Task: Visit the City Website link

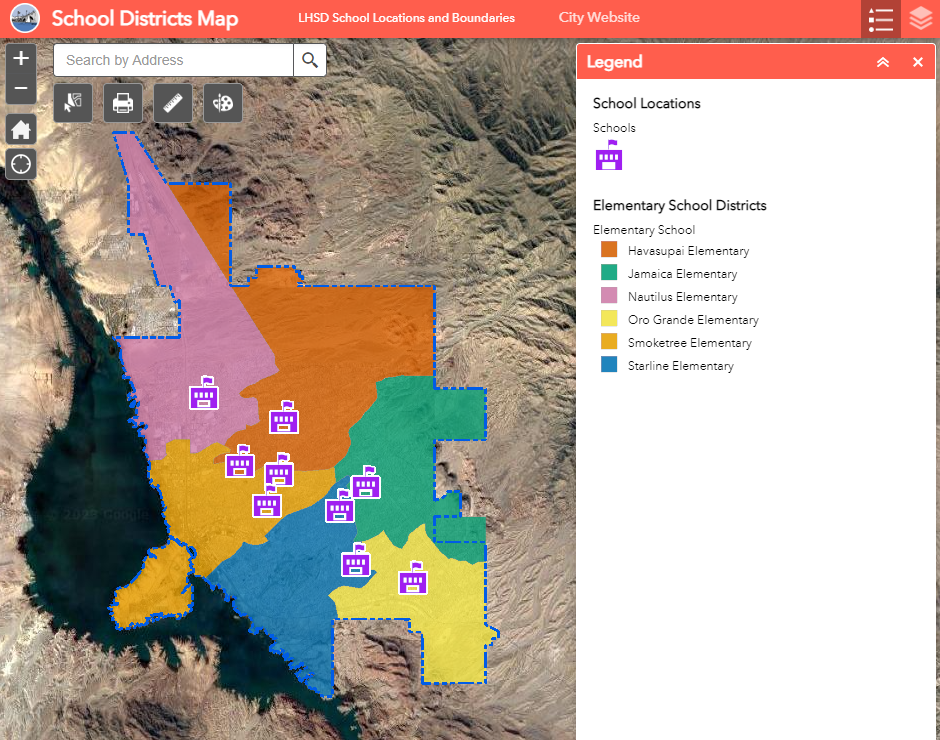Action: [x=598, y=17]
